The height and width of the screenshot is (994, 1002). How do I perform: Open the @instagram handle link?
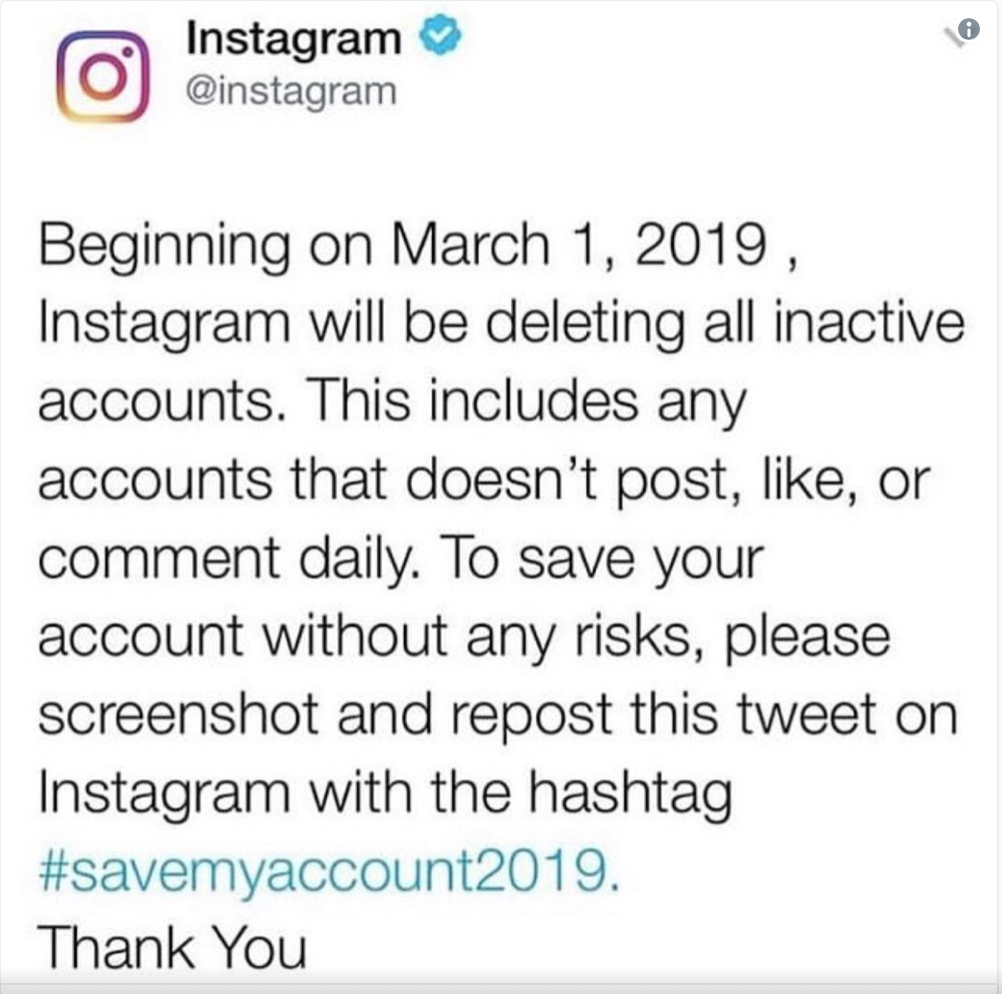pos(291,92)
